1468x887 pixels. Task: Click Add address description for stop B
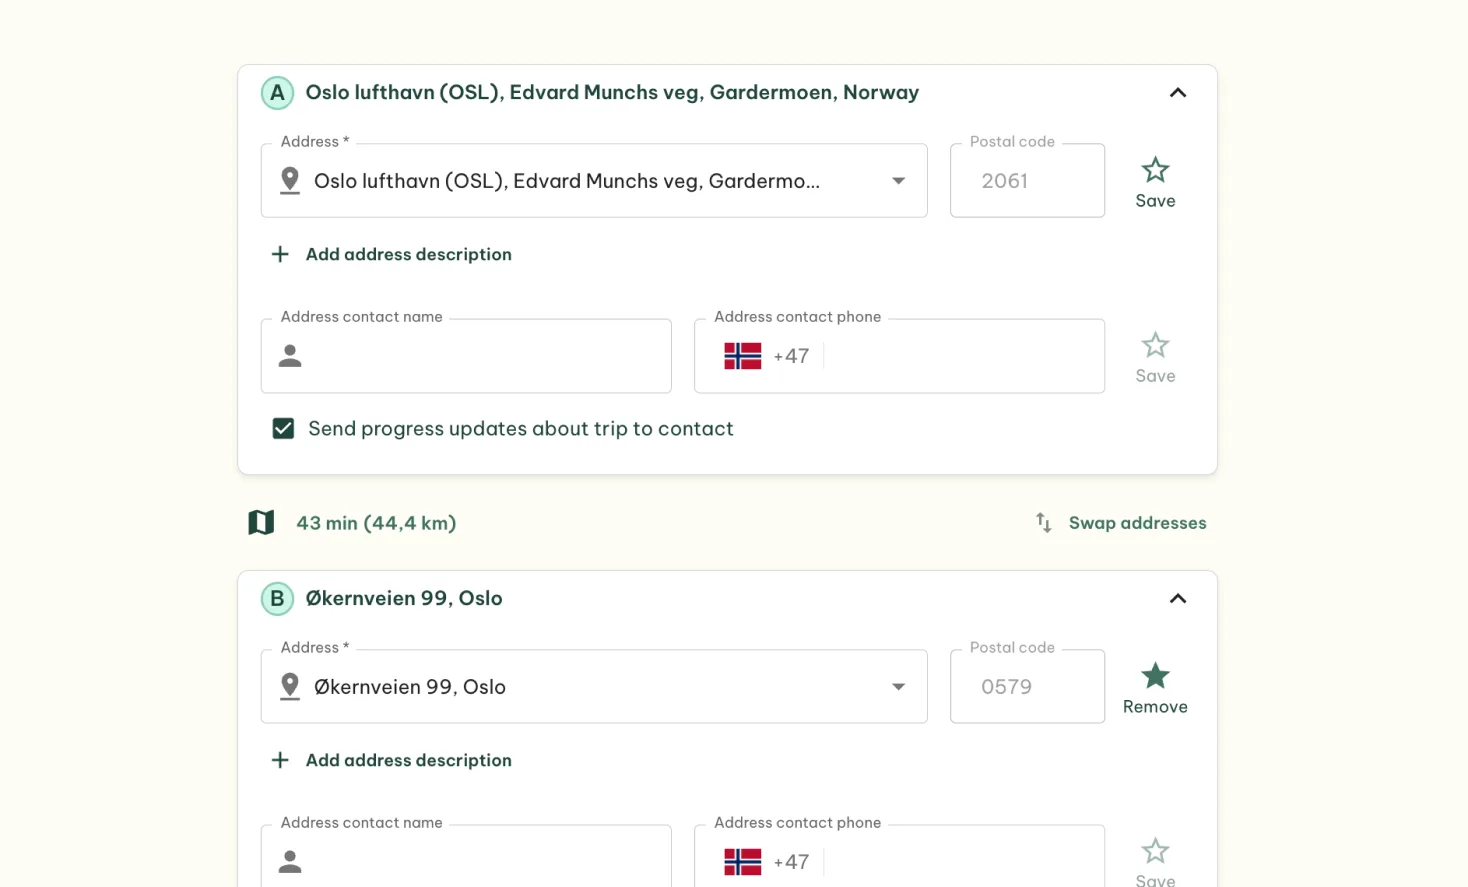[x=408, y=760]
